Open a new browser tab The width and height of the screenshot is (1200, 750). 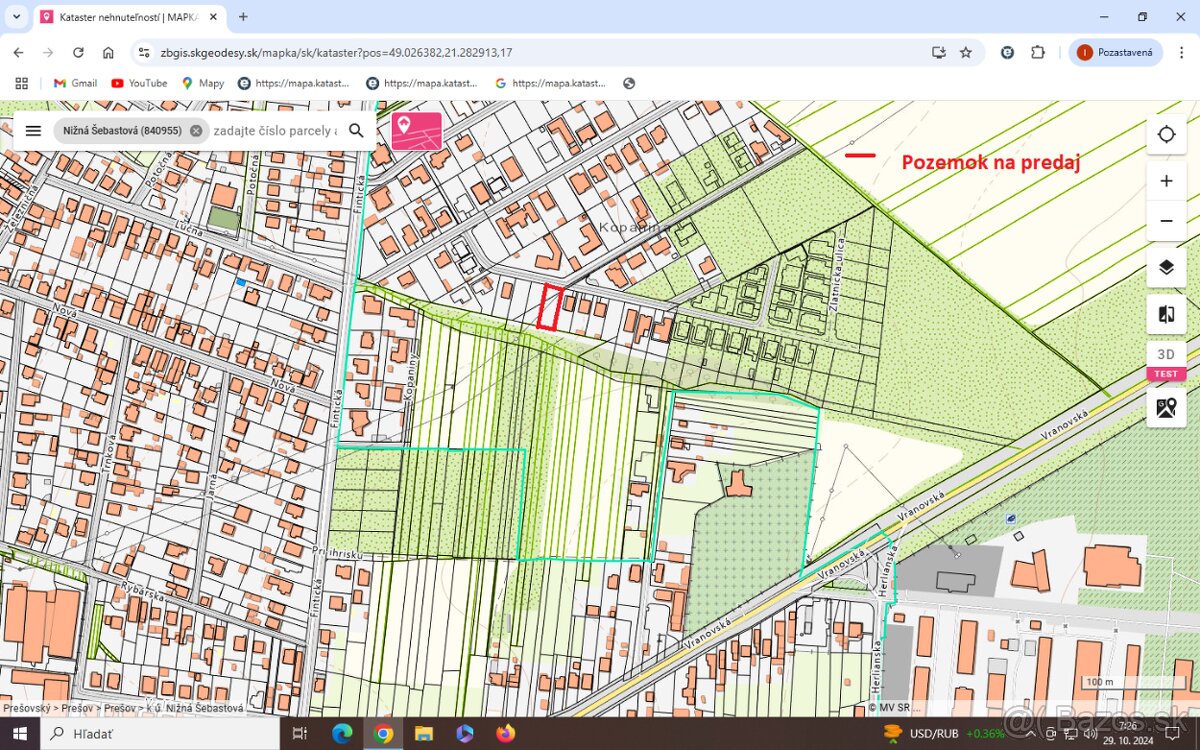tap(243, 17)
